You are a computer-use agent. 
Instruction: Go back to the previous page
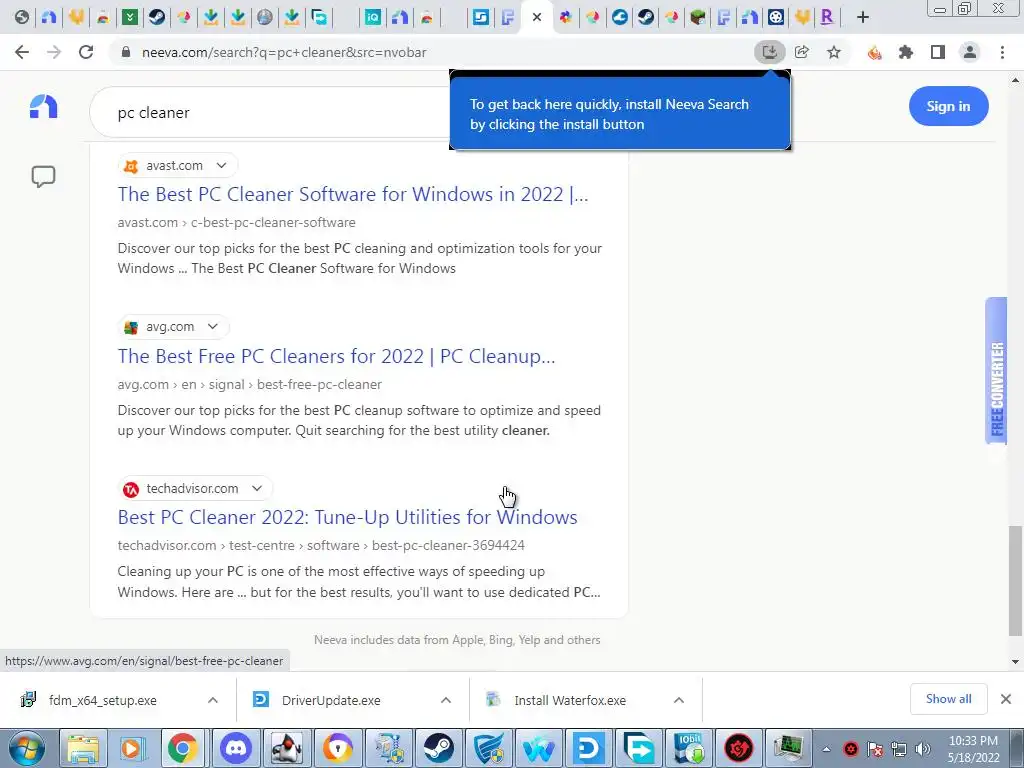22,52
